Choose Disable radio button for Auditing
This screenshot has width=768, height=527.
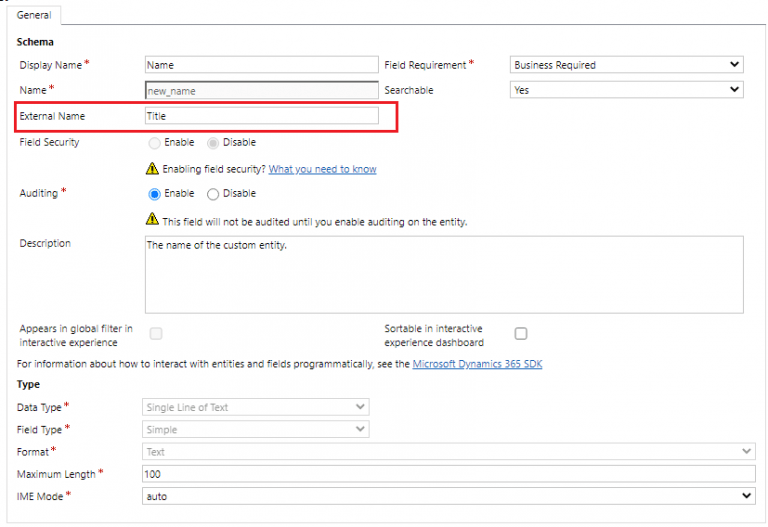pos(213,194)
